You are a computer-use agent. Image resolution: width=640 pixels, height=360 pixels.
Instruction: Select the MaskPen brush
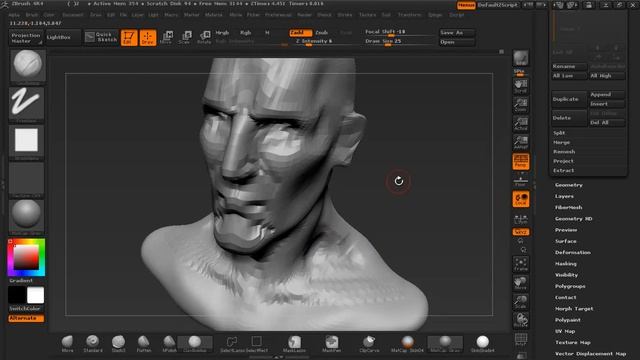click(332, 344)
